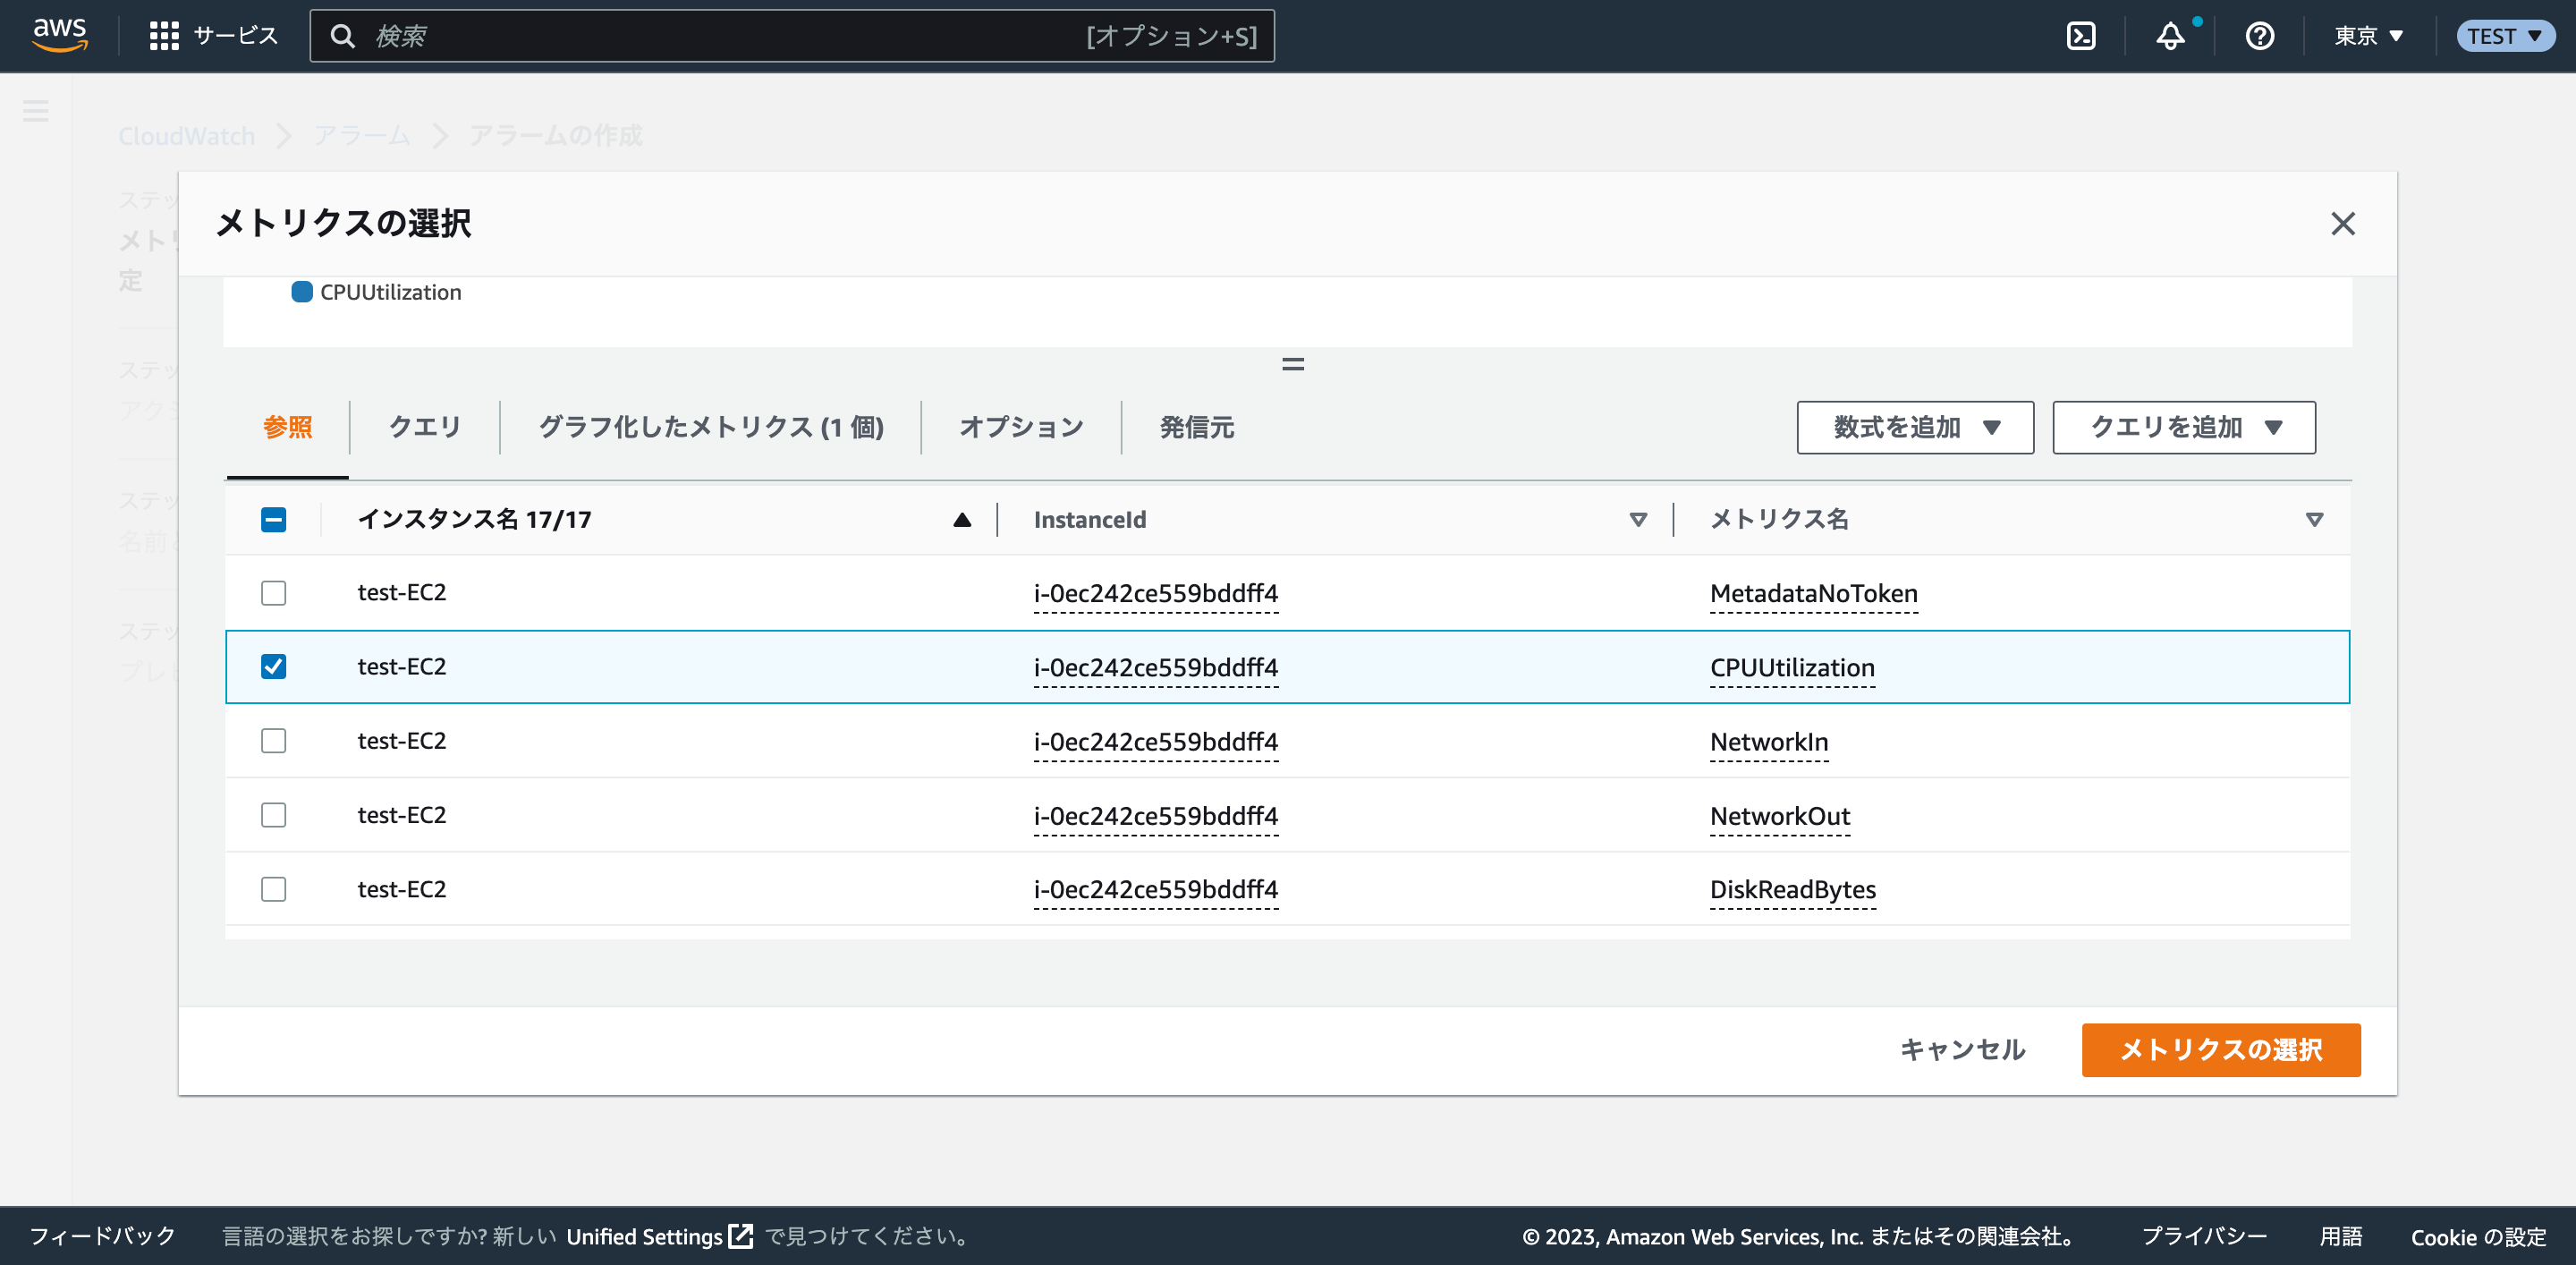
Task: Open the help question-mark menu
Action: [2259, 36]
